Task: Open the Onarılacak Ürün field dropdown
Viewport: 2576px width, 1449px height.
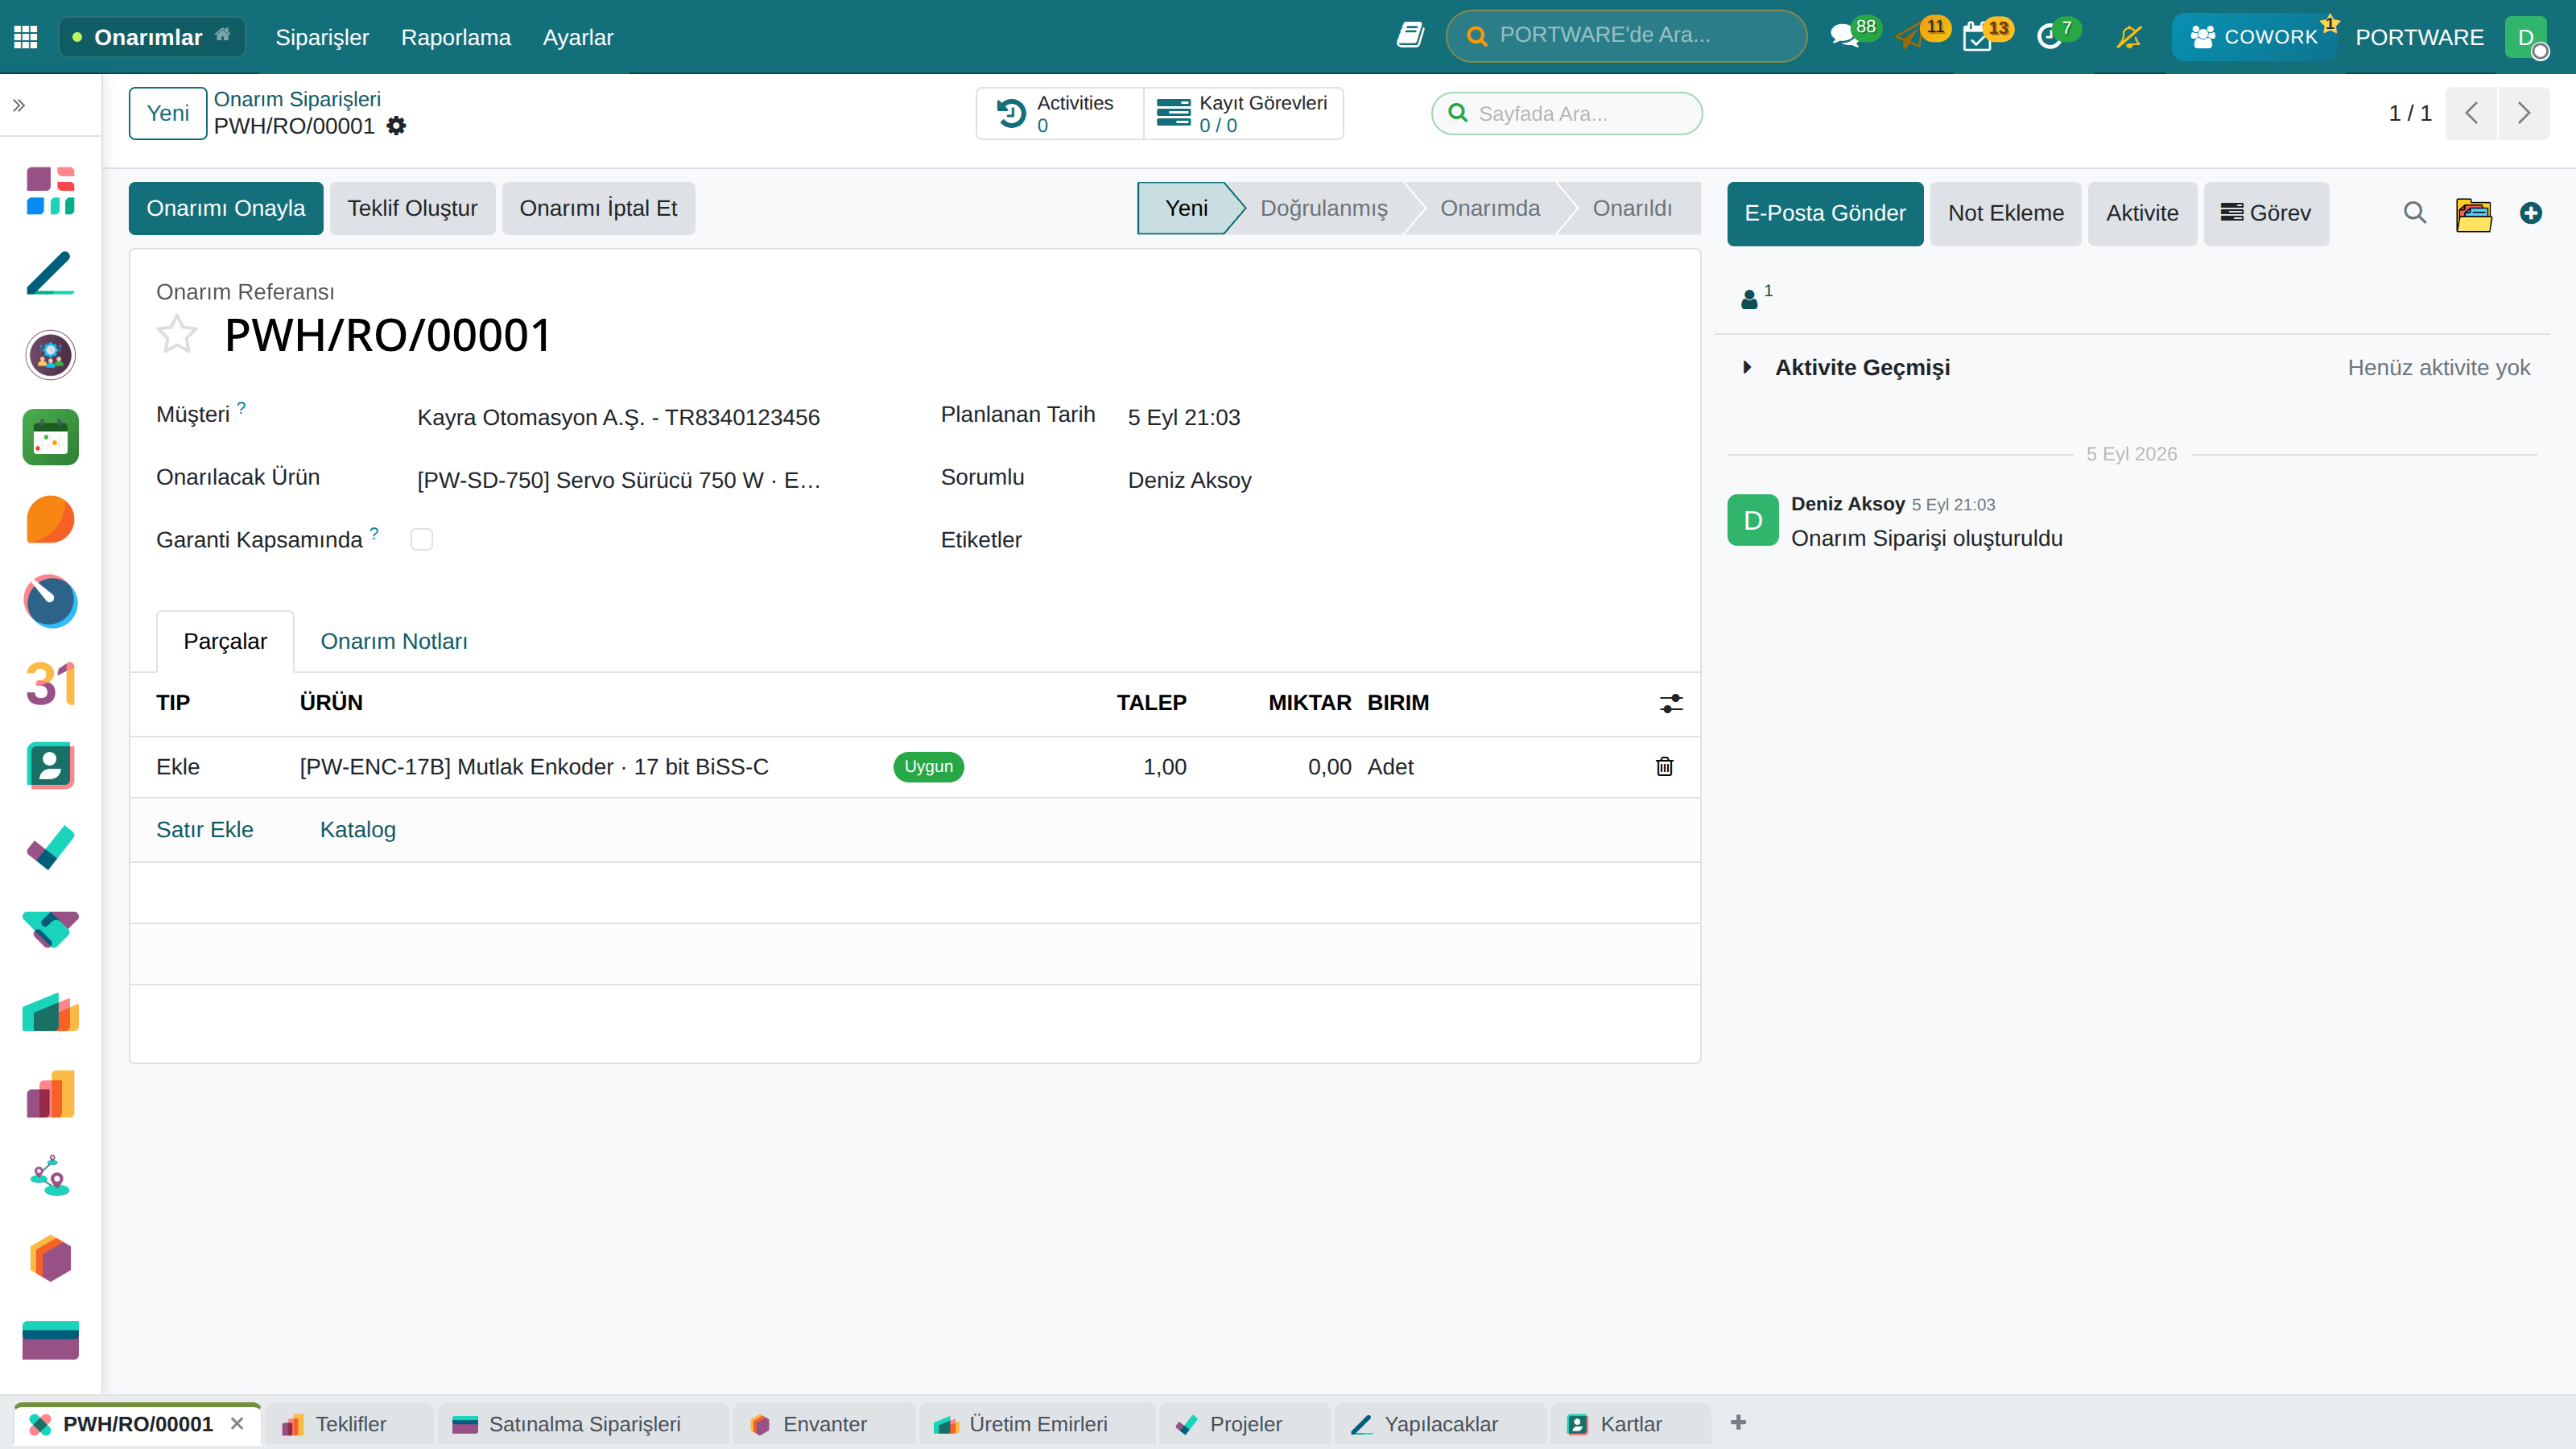Action: coord(618,480)
